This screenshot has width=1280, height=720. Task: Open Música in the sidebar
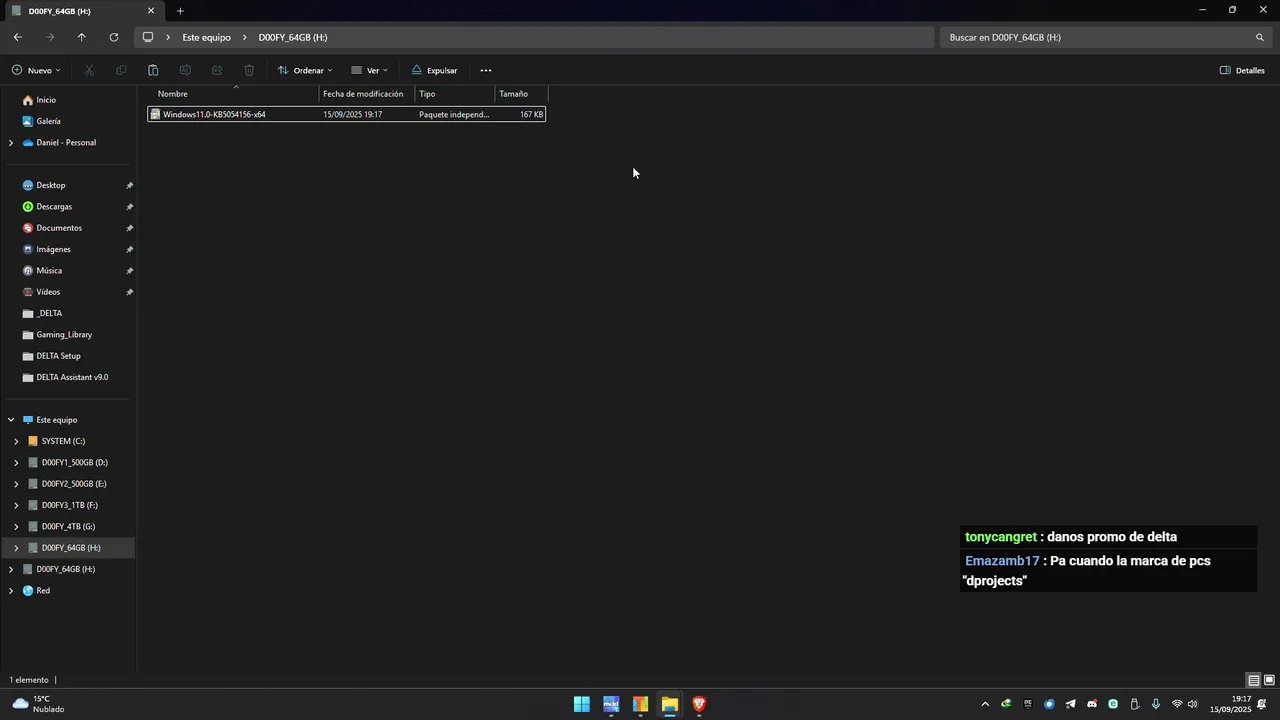pyautogui.click(x=49, y=271)
